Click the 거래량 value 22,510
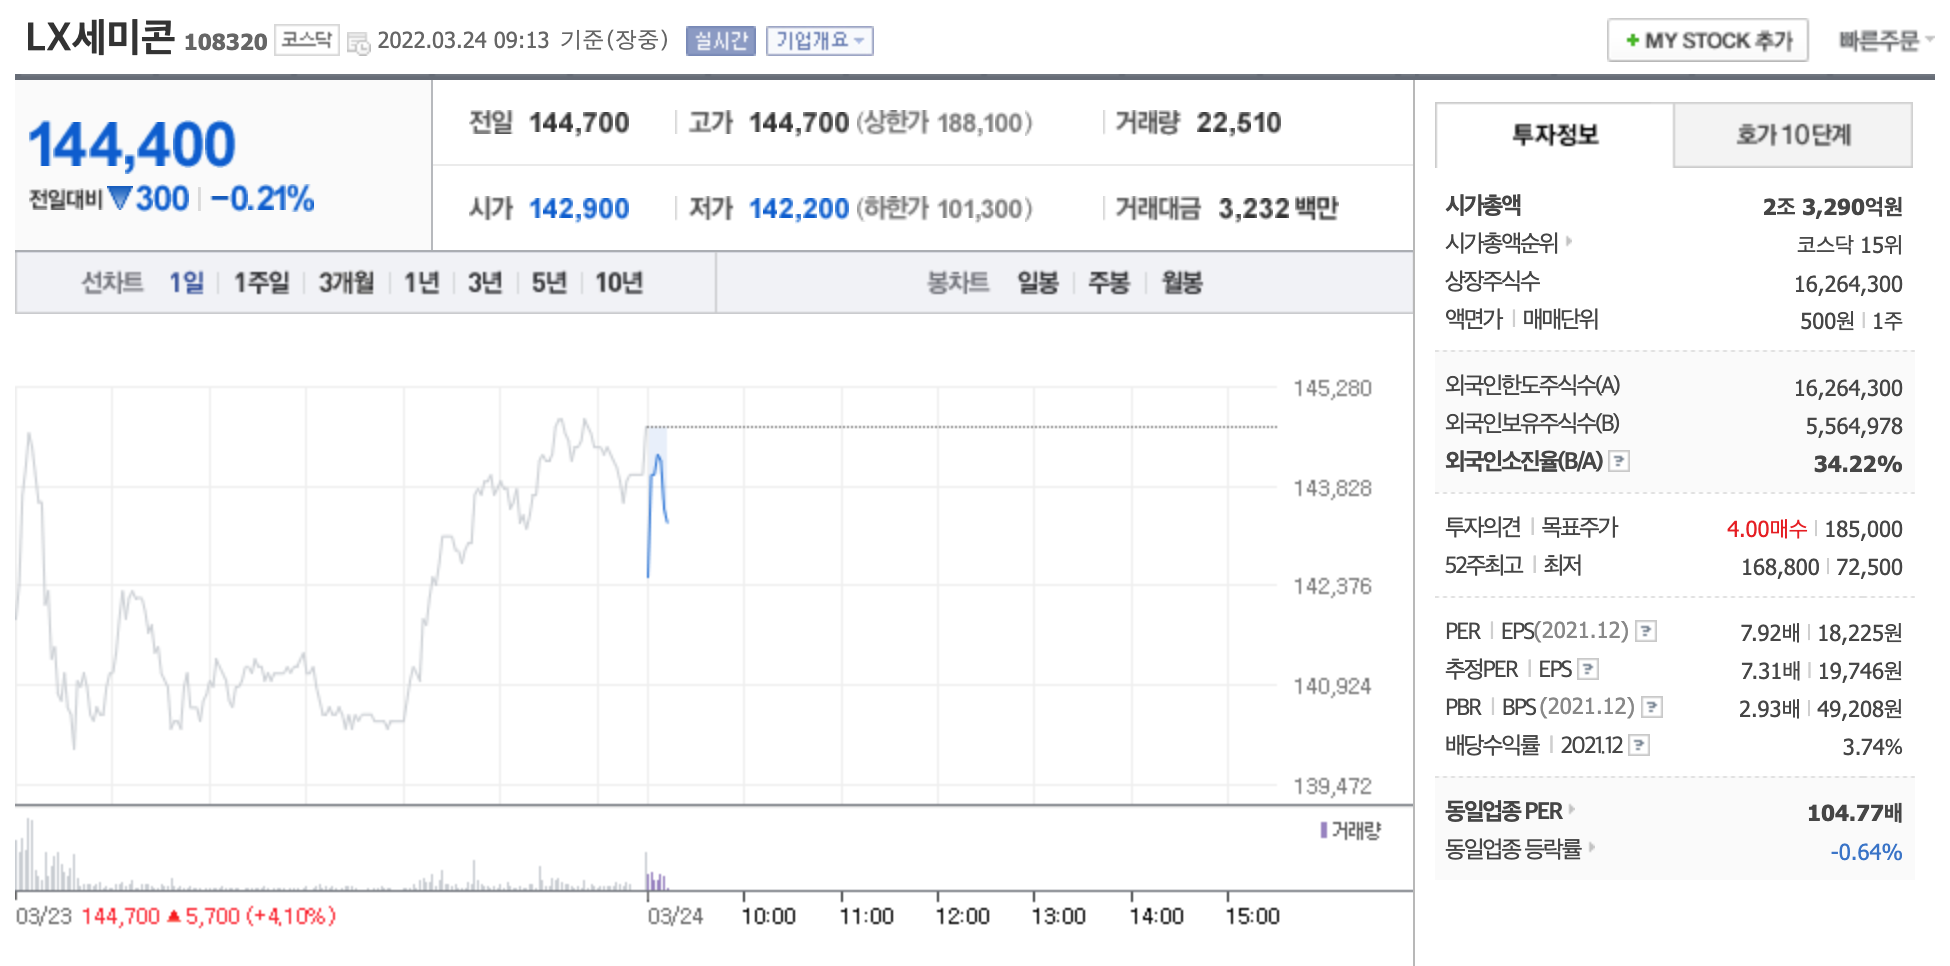This screenshot has width=1950, height=966. pyautogui.click(x=1239, y=123)
